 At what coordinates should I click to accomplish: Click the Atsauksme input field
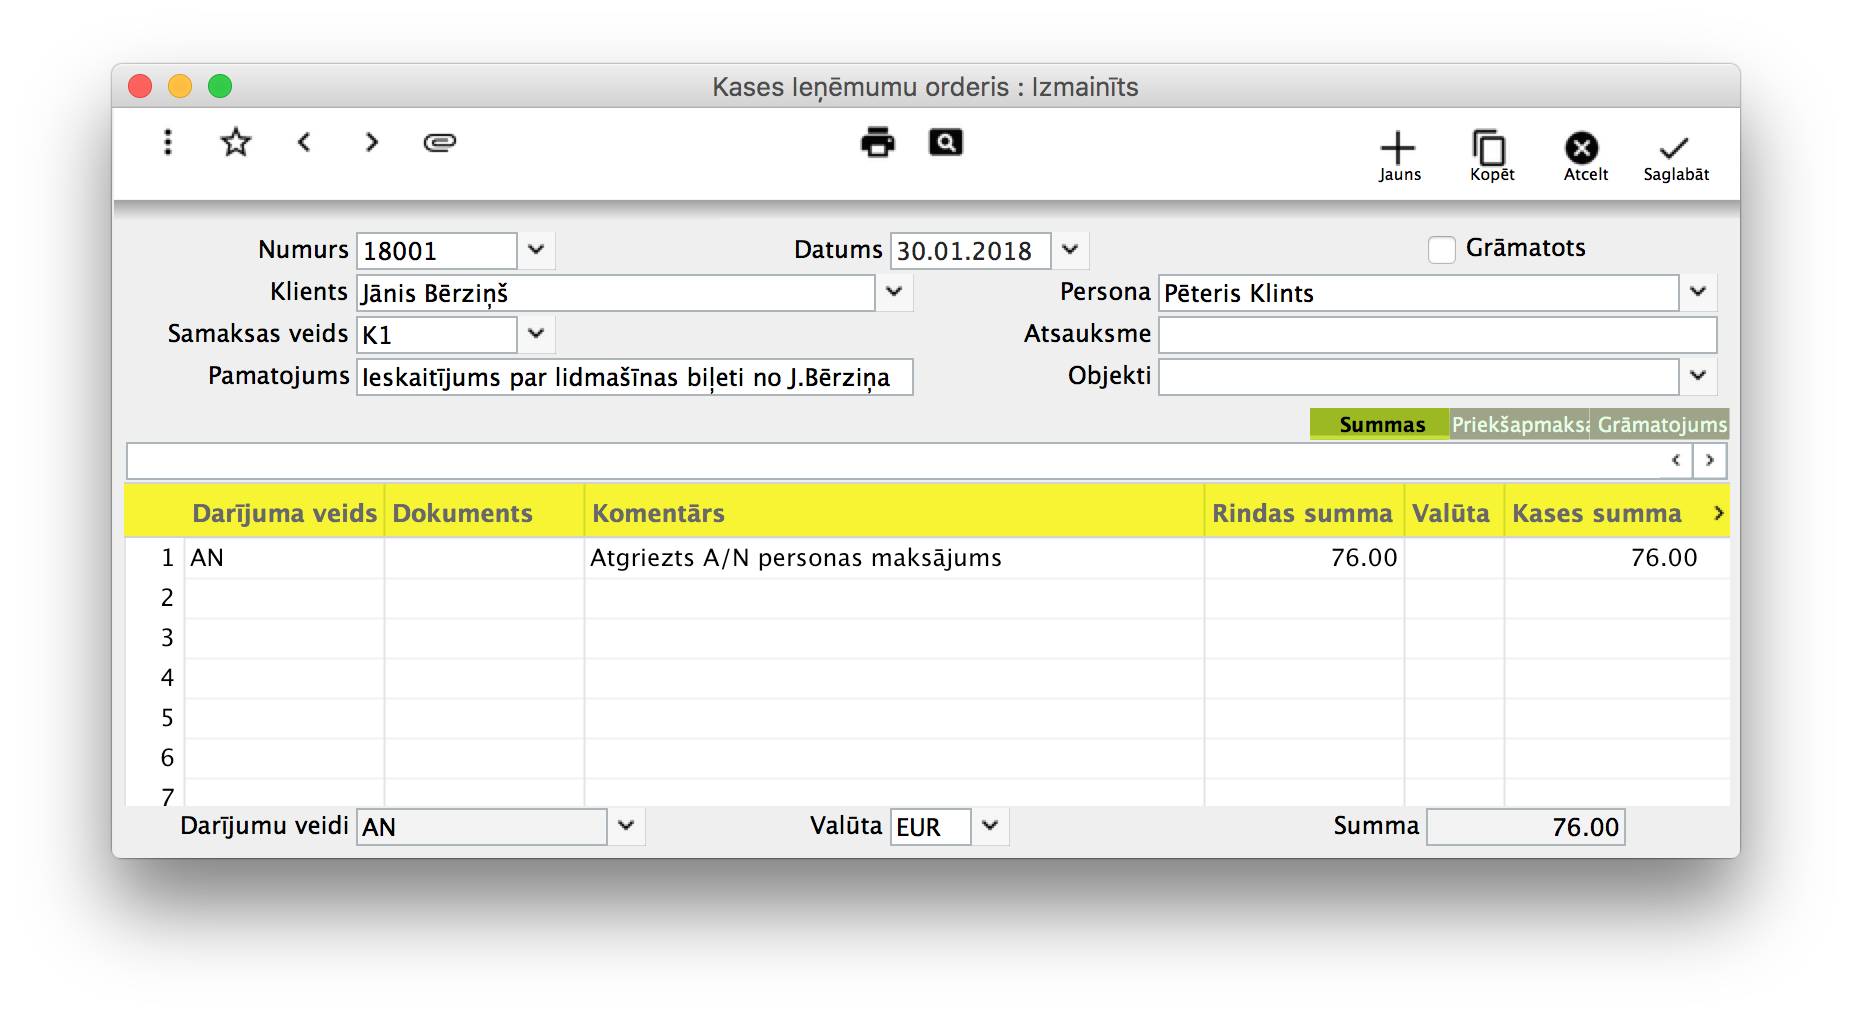[1436, 335]
